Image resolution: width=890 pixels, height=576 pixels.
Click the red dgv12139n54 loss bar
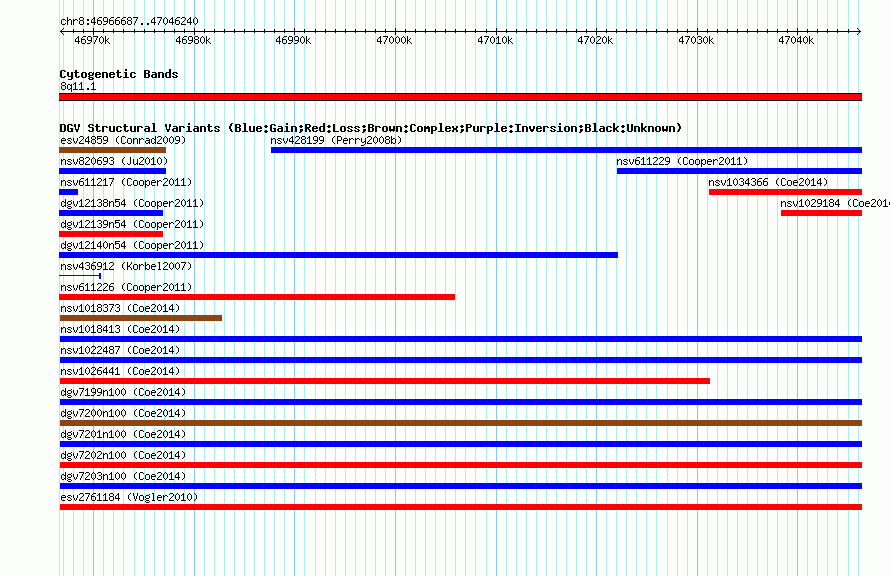point(111,234)
